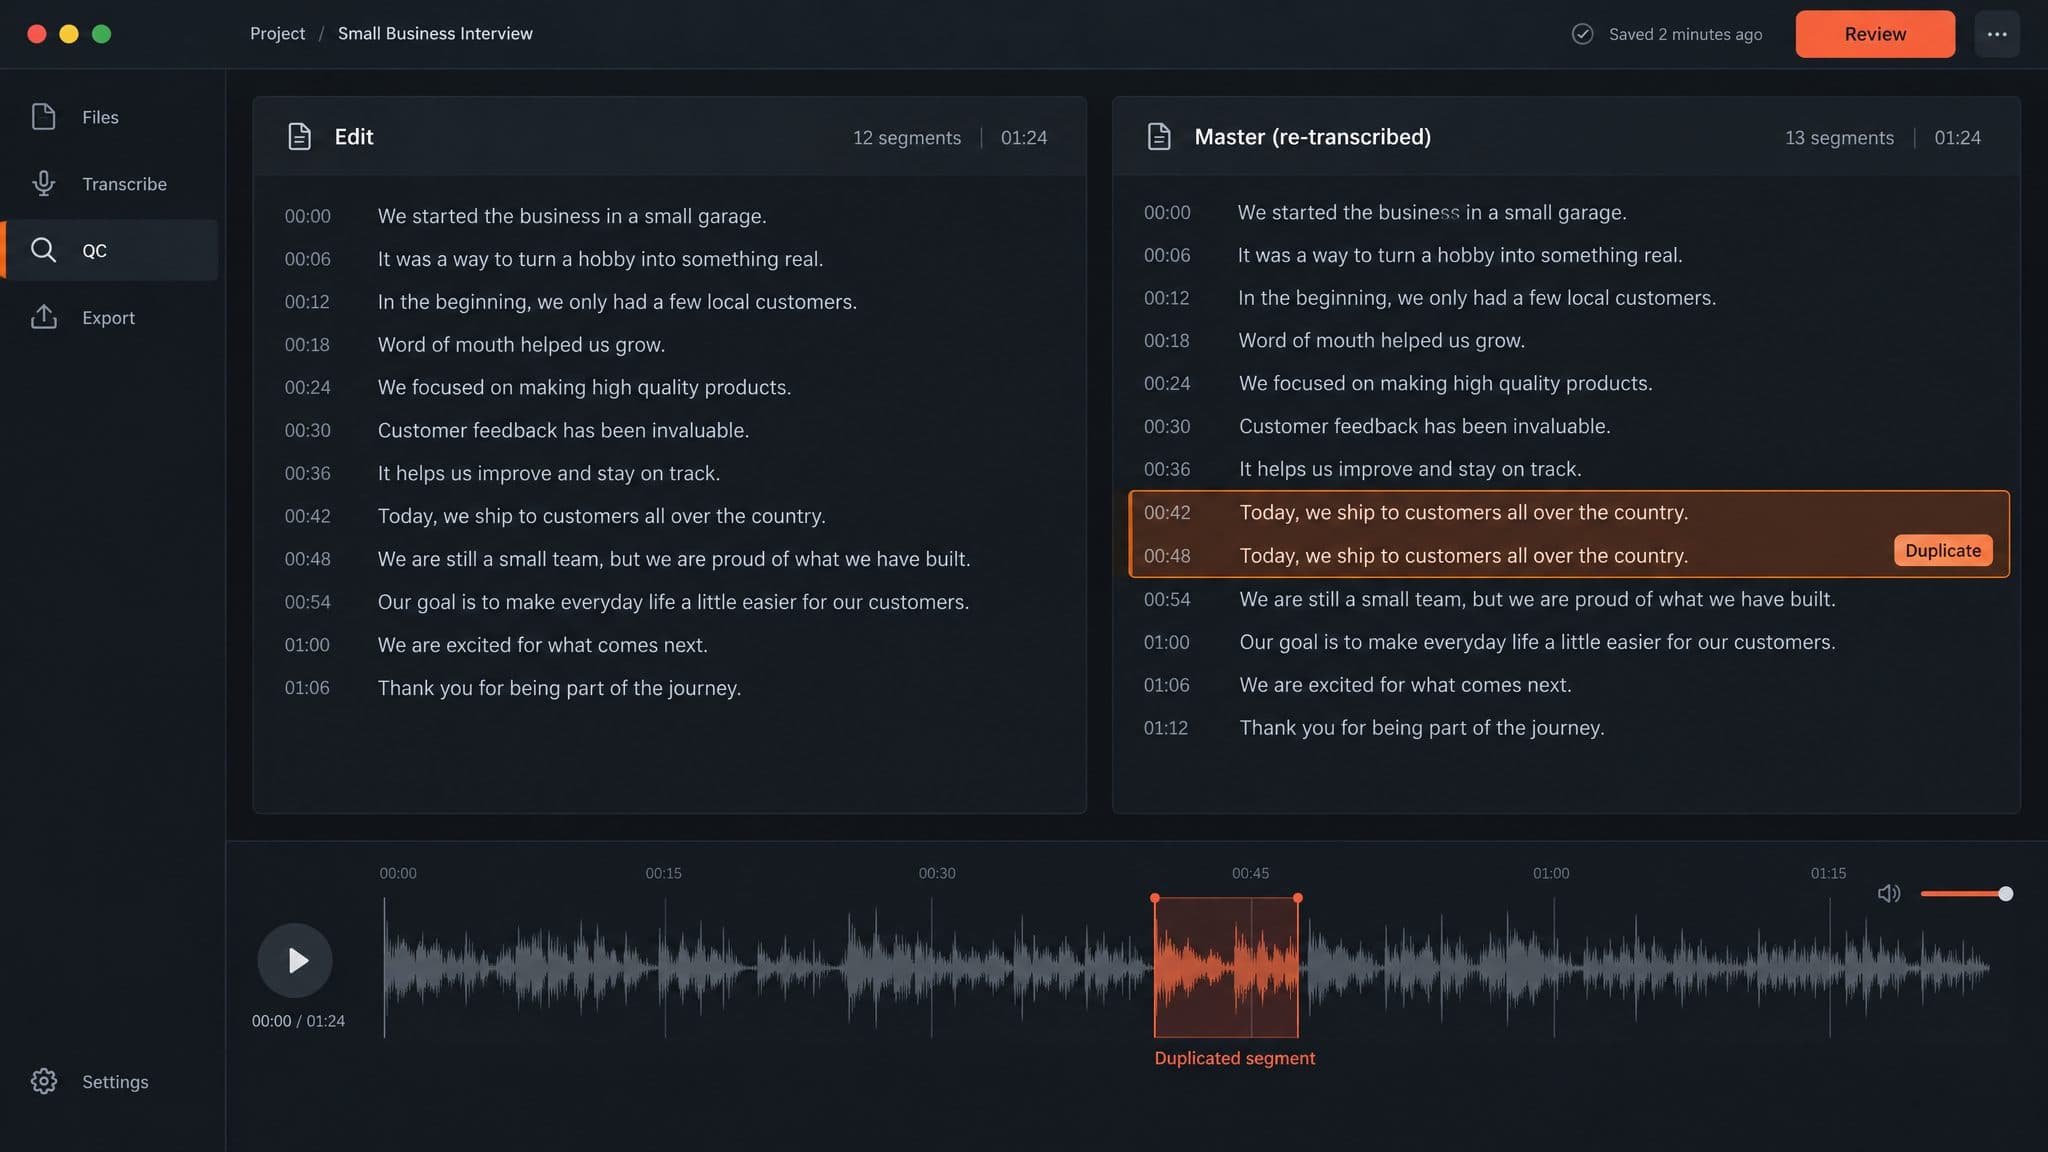Select Master segment "We are excited for what comes next."
Screen dimensions: 2048x1152
(1405, 685)
